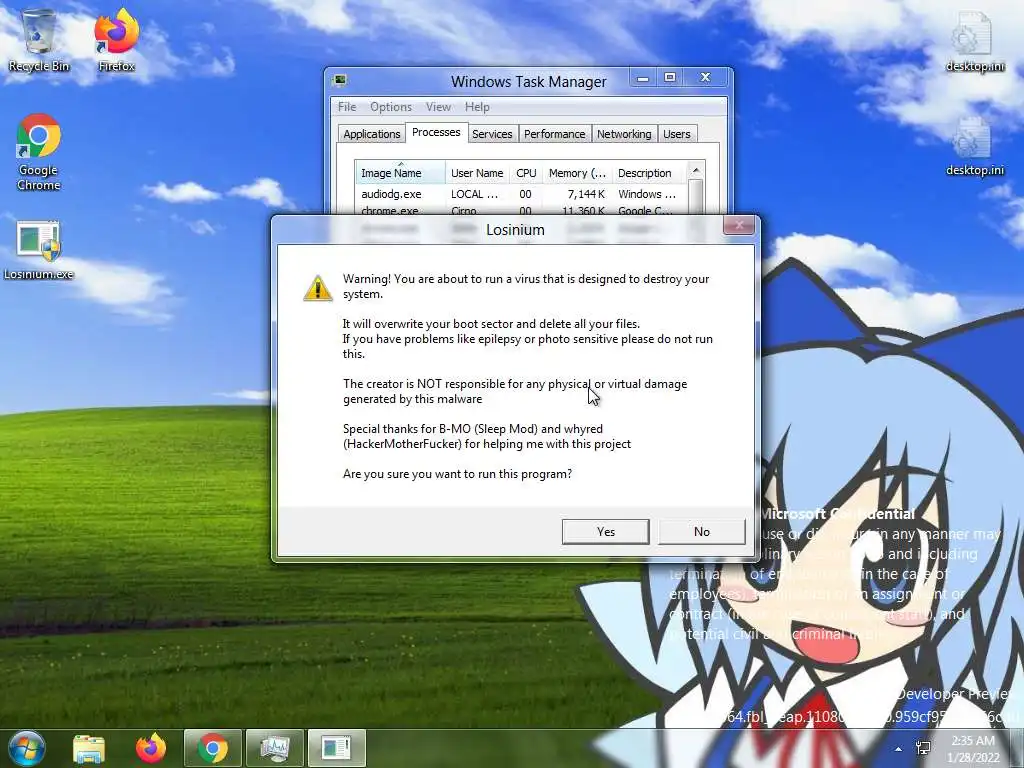Viewport: 1024px width, 768px height.
Task: Decline by clicking the No button
Action: click(701, 532)
